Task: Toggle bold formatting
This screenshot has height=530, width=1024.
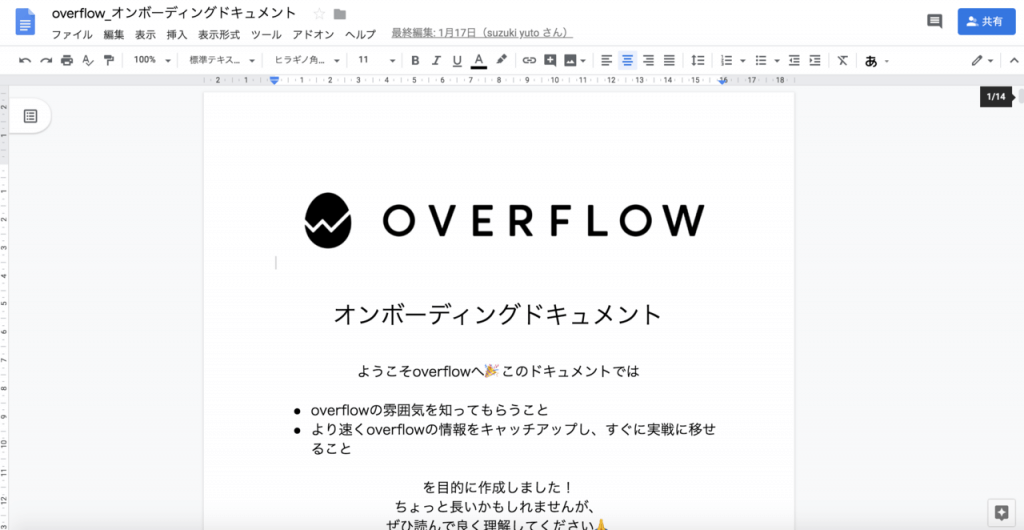Action: click(415, 61)
